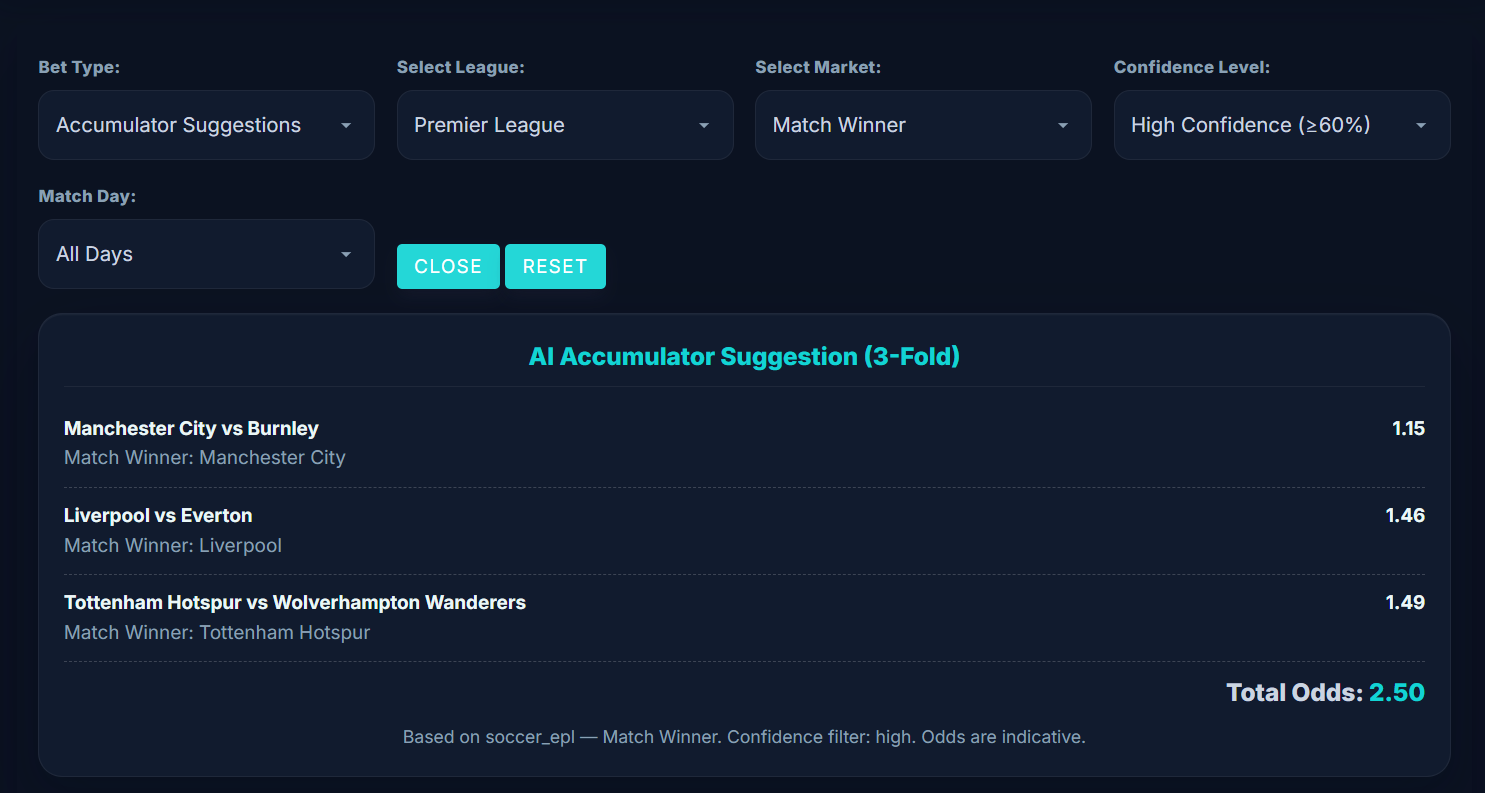Open the Select League dropdown
The height and width of the screenshot is (793, 1485).
564,124
